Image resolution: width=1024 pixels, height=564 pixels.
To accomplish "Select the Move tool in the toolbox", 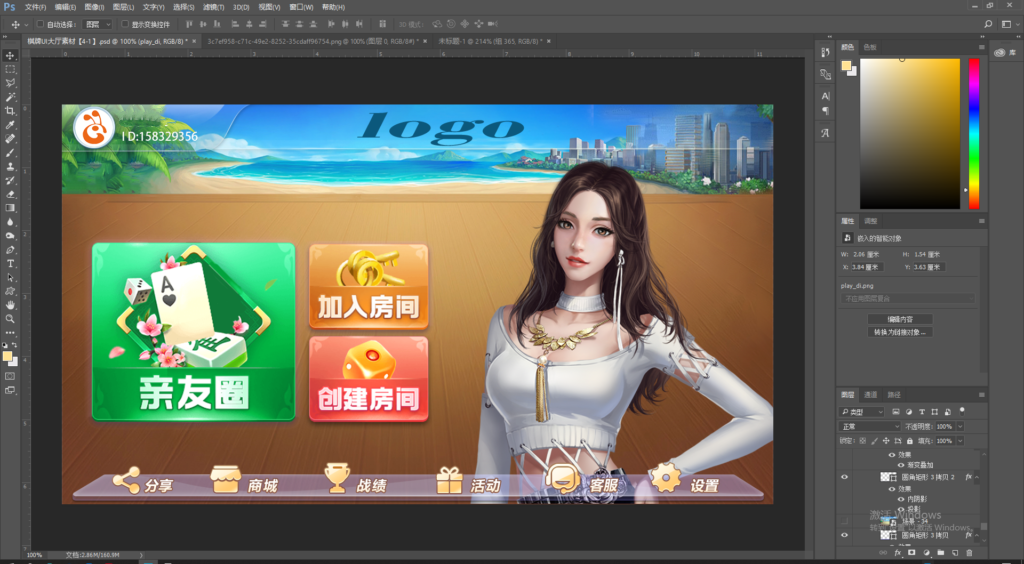I will tap(10, 56).
